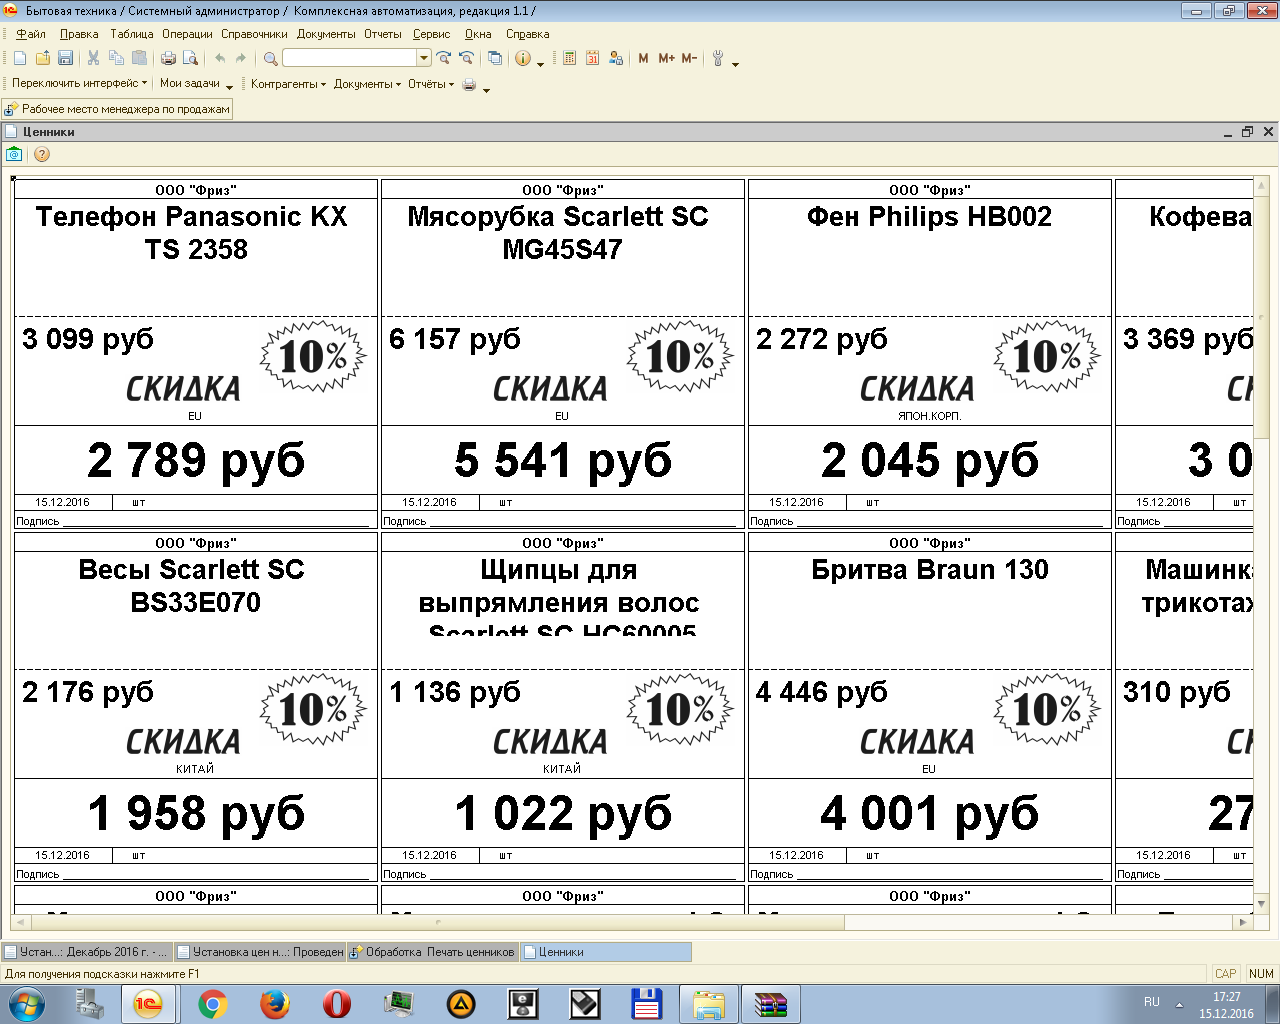This screenshot has height=1024, width=1280.
Task: Open the Calculator tool
Action: 569,59
